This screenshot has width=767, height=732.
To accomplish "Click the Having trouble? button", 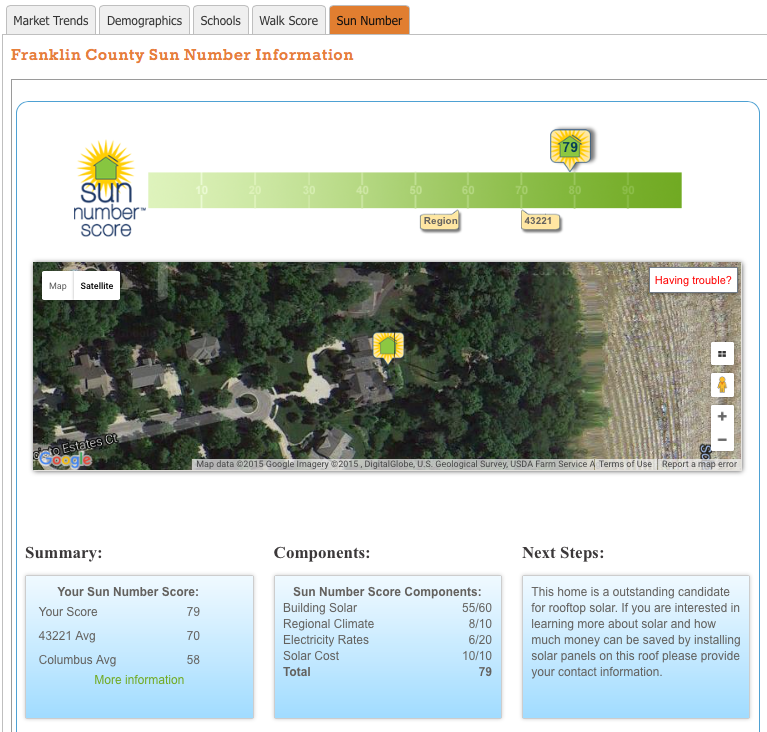I will 693,280.
